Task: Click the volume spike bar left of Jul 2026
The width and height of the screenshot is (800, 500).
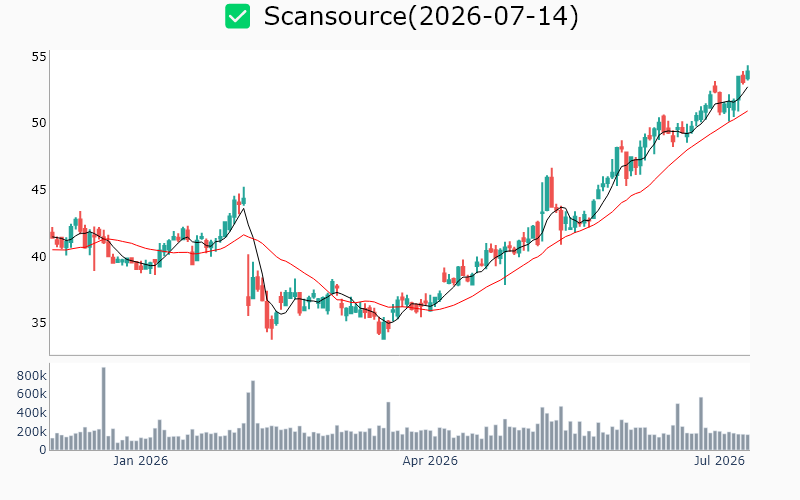Action: click(x=701, y=423)
